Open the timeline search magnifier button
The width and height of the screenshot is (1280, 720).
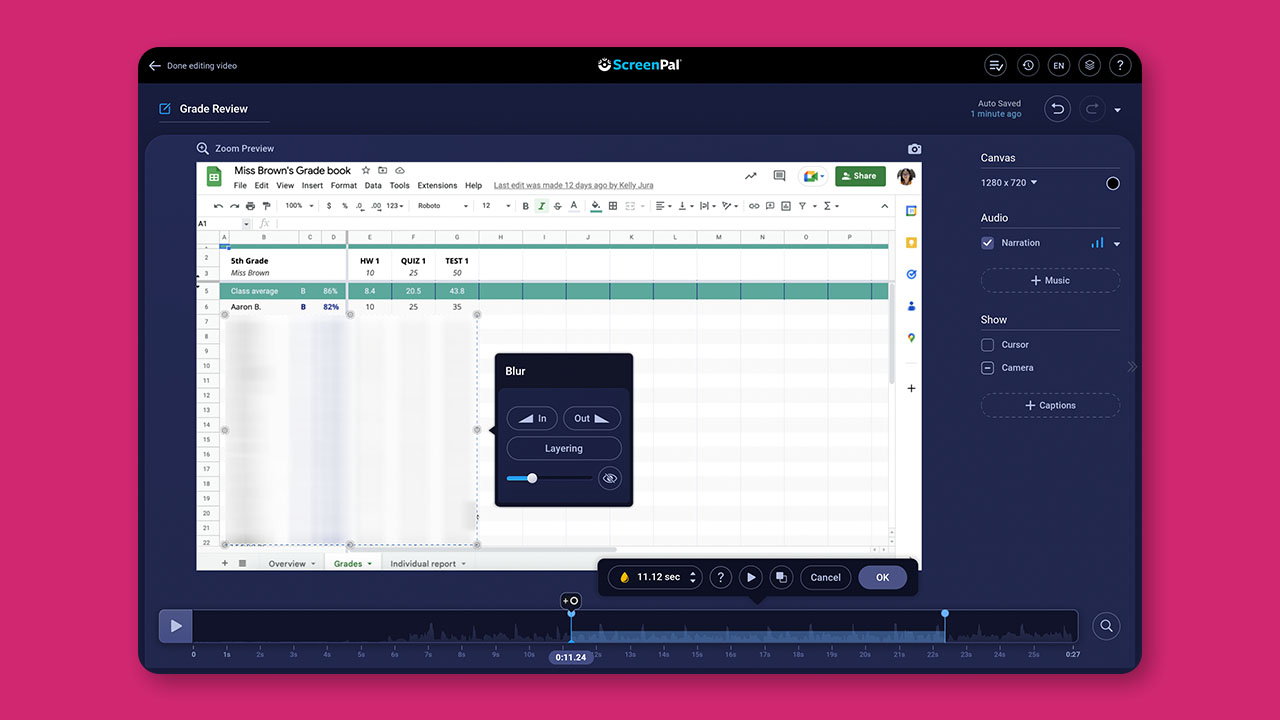(x=1106, y=626)
